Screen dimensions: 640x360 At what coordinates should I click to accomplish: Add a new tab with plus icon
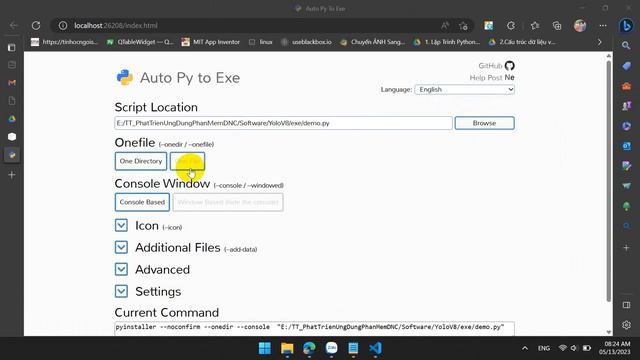pyautogui.click(x=12, y=175)
